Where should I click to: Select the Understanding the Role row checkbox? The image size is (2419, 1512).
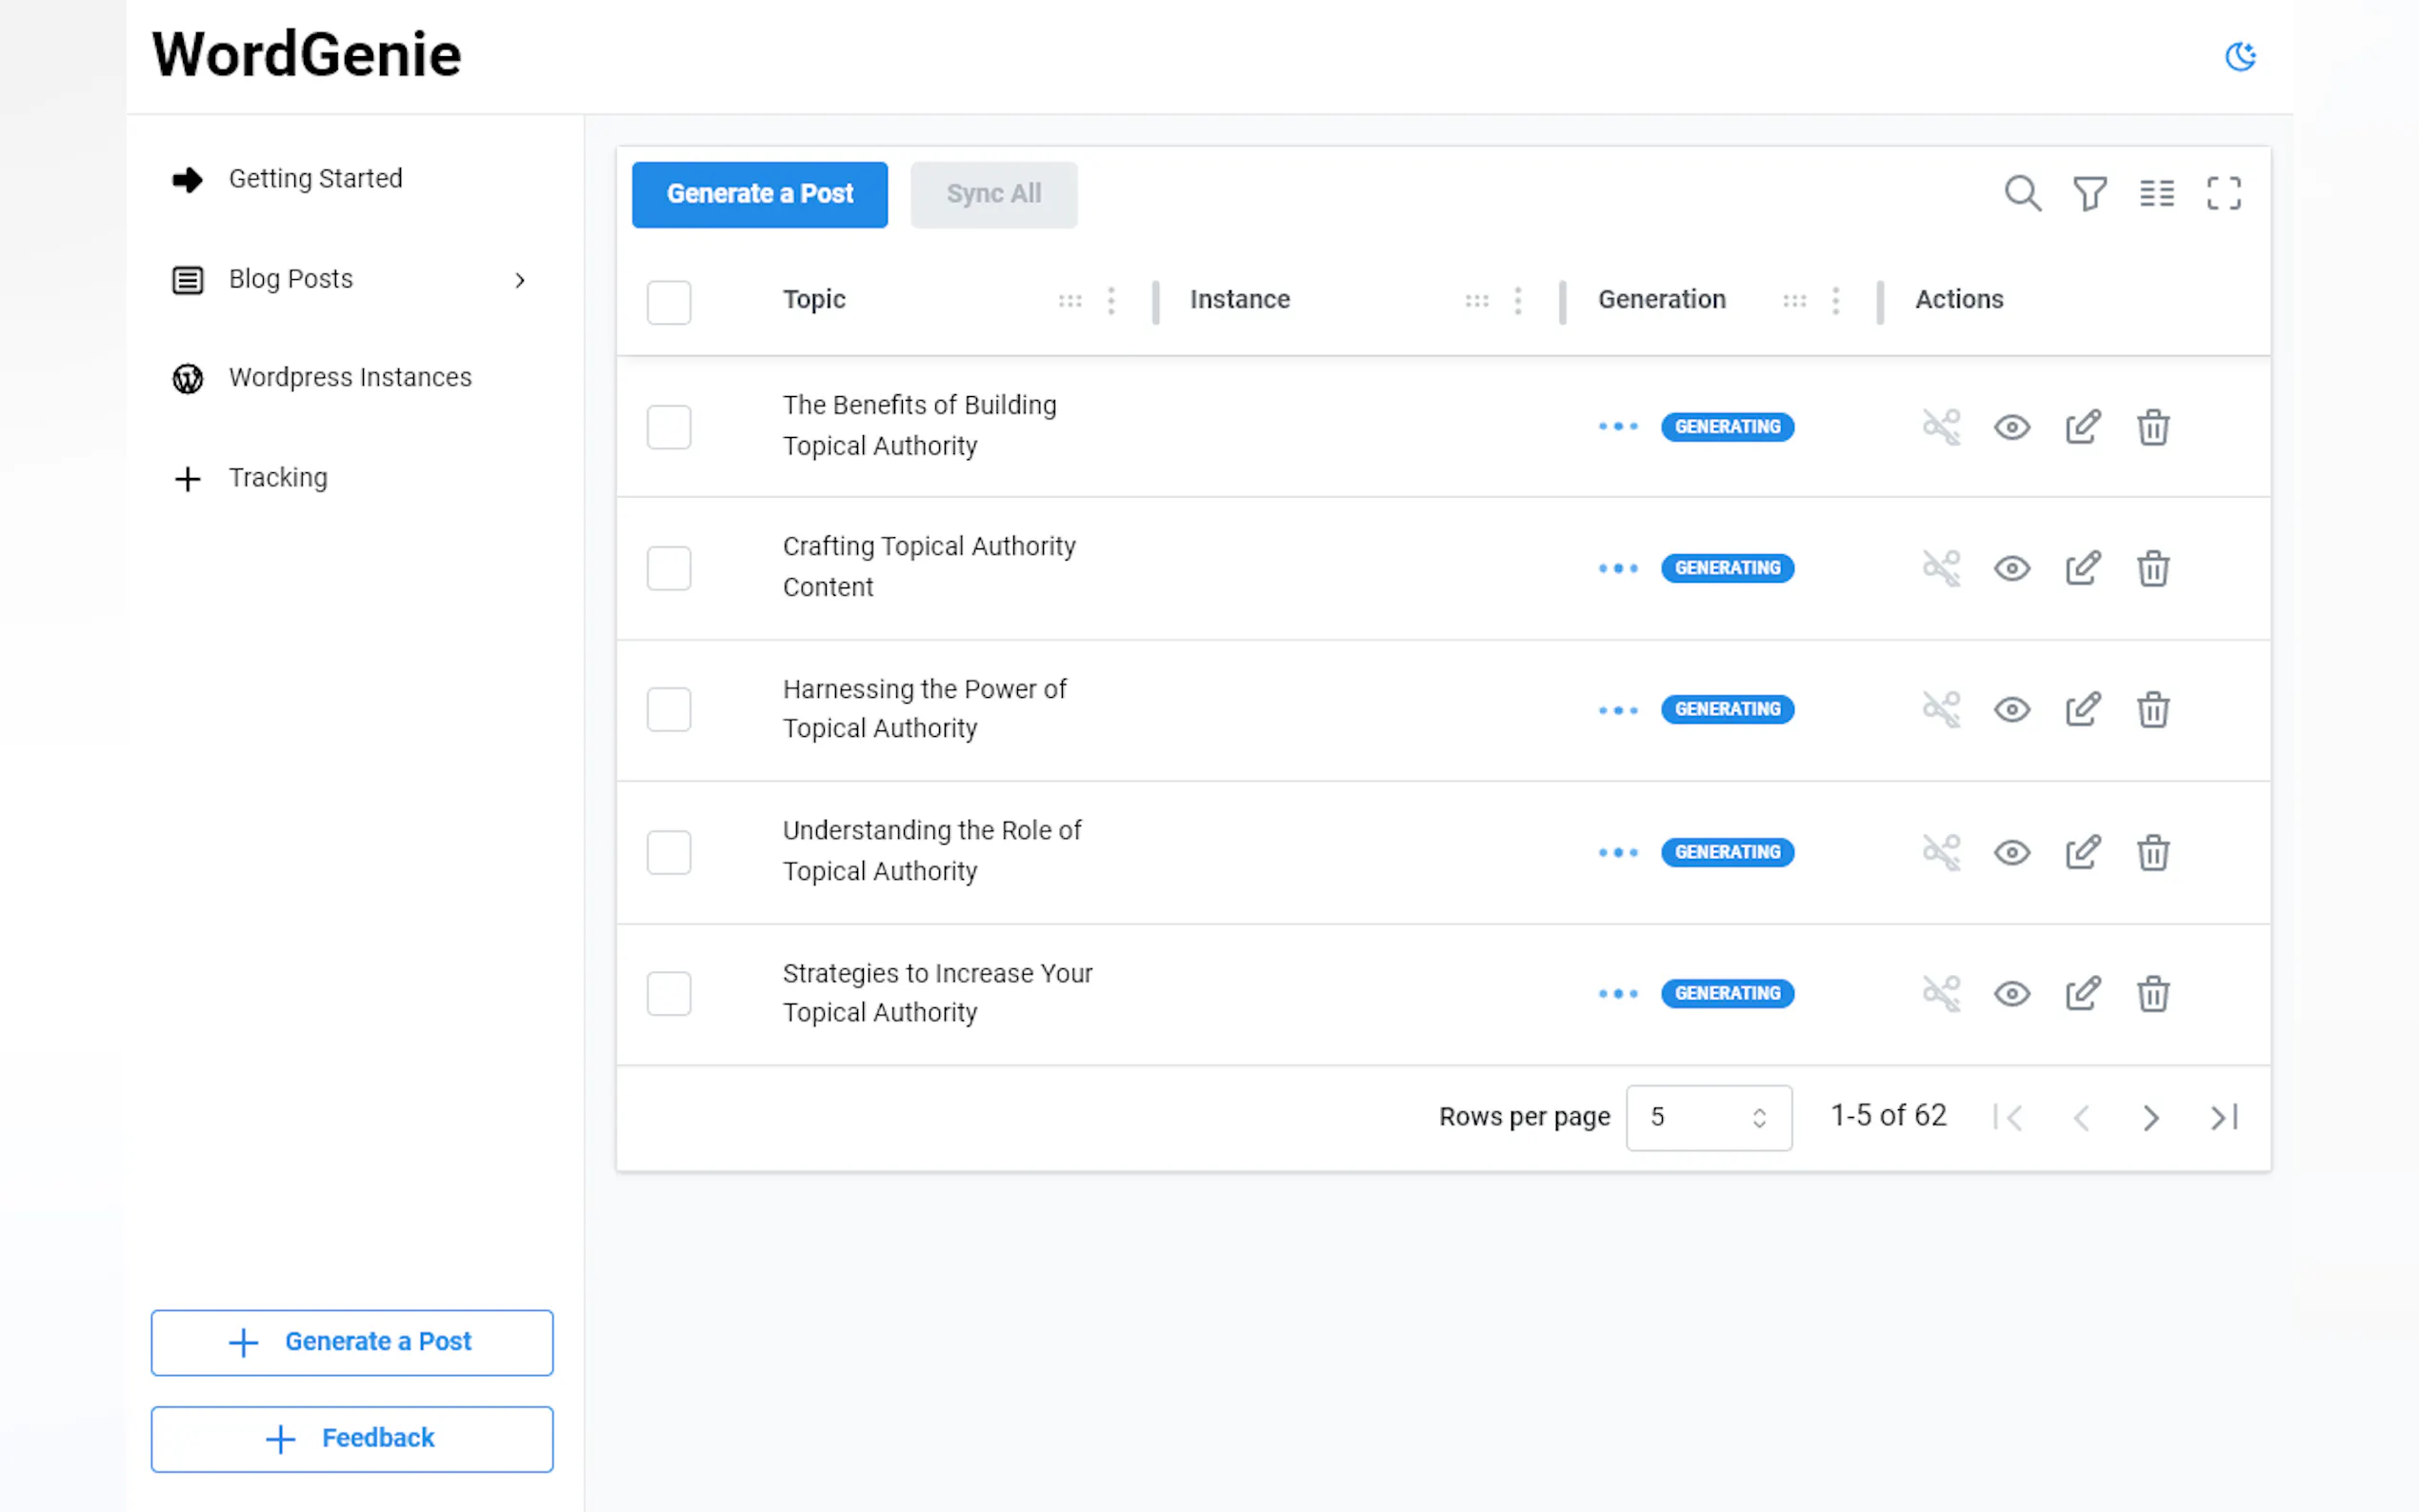[668, 852]
